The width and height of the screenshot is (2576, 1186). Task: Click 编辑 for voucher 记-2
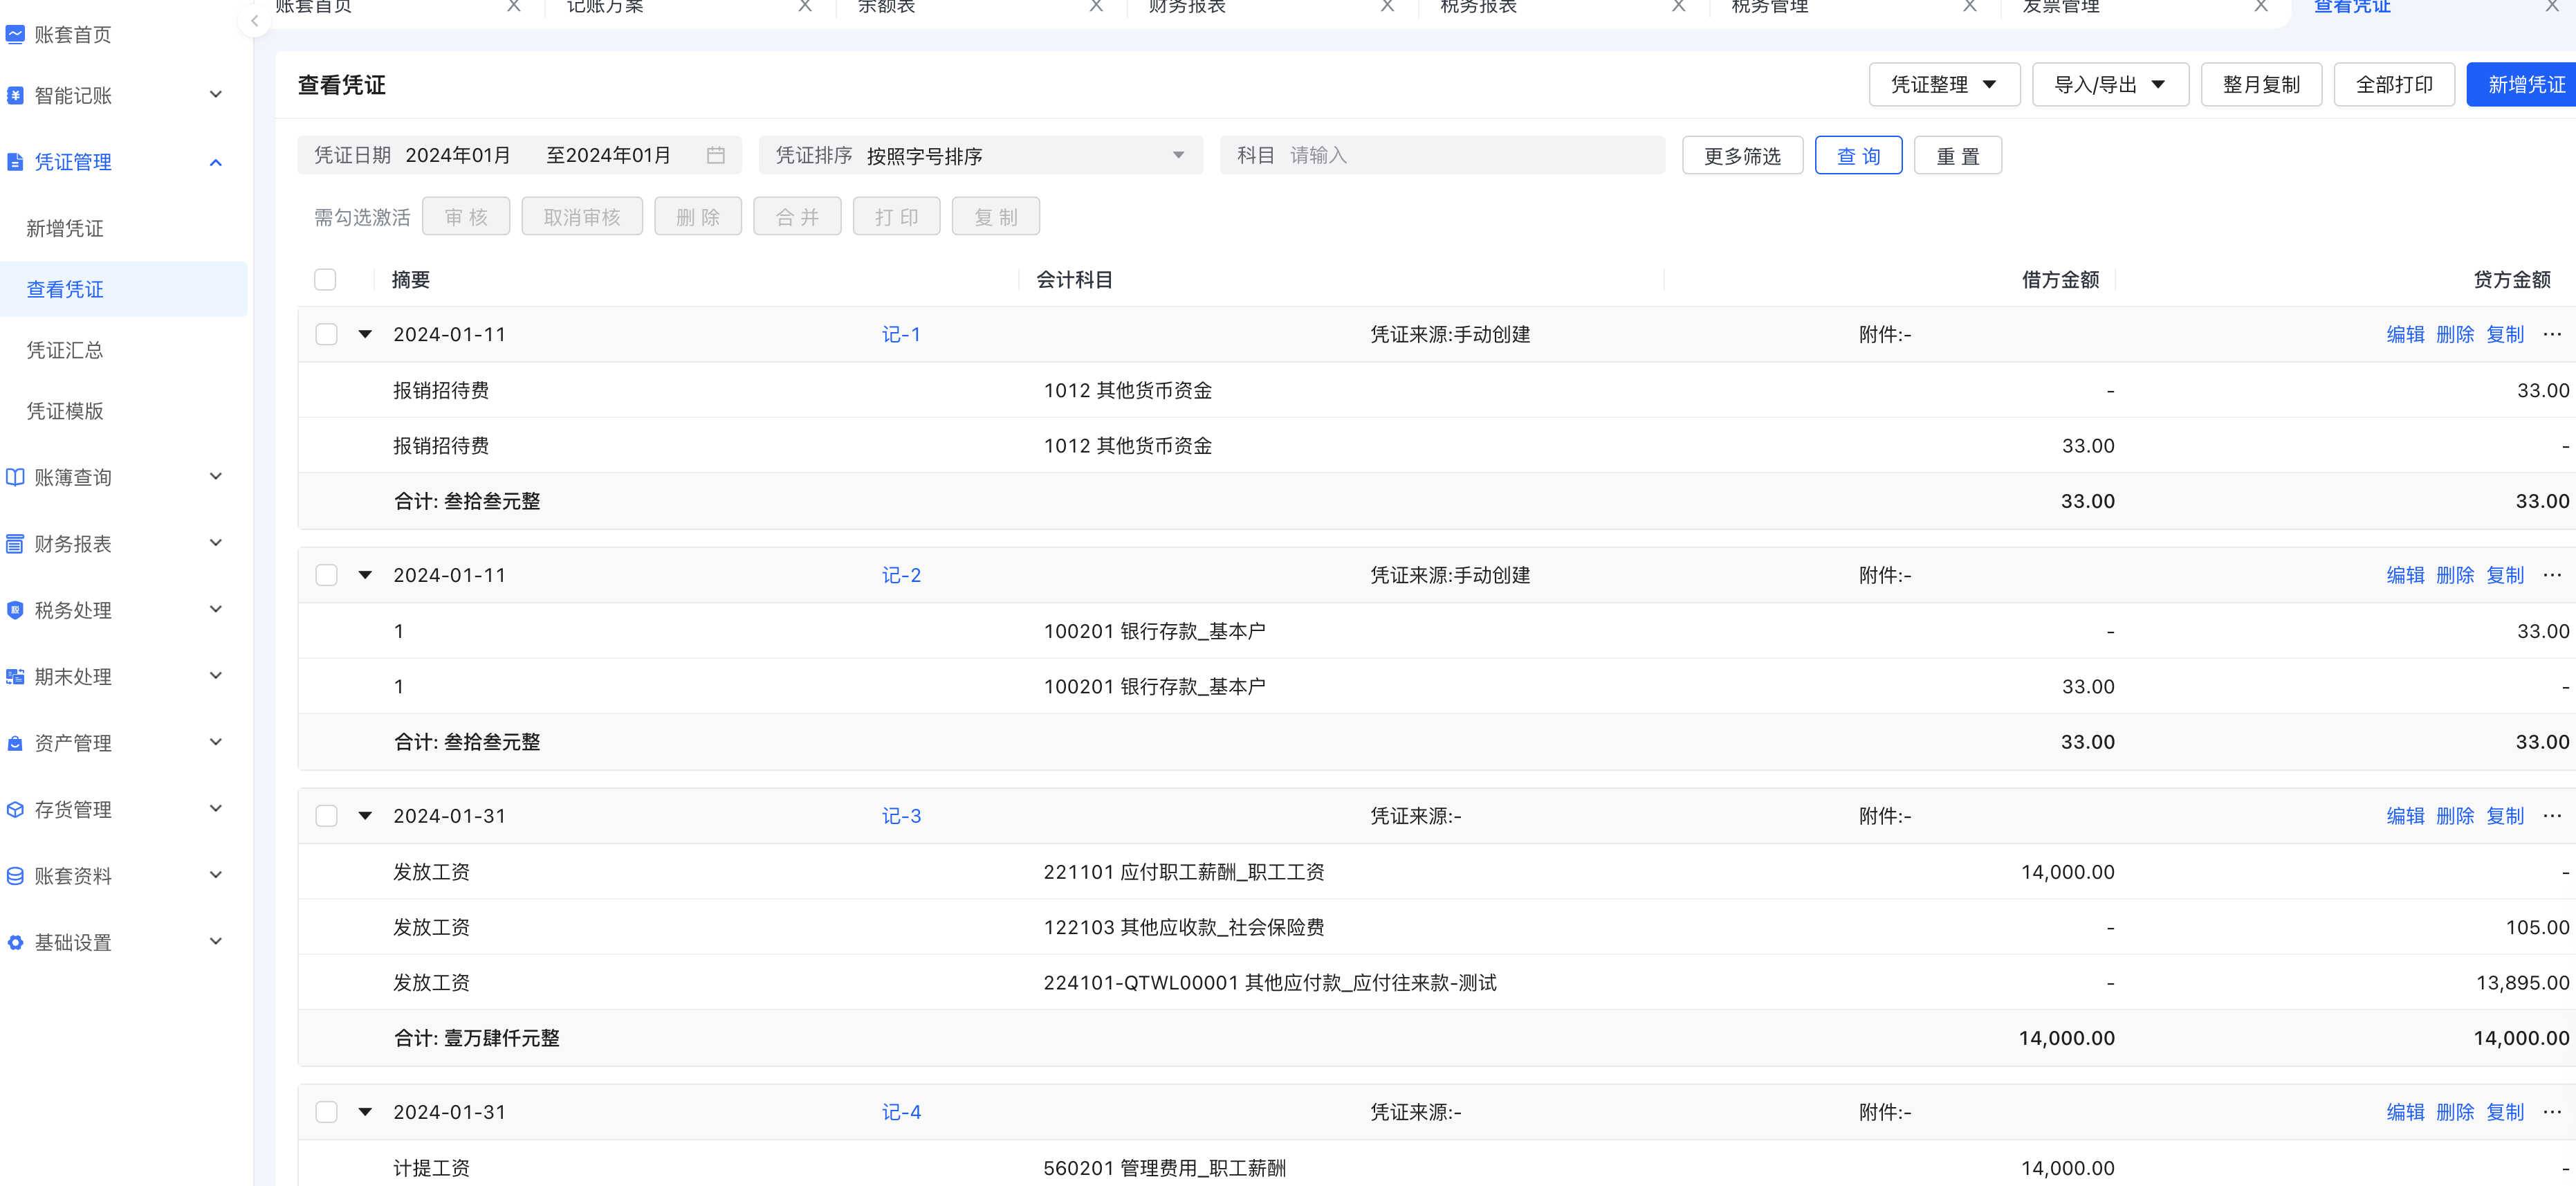point(2405,575)
